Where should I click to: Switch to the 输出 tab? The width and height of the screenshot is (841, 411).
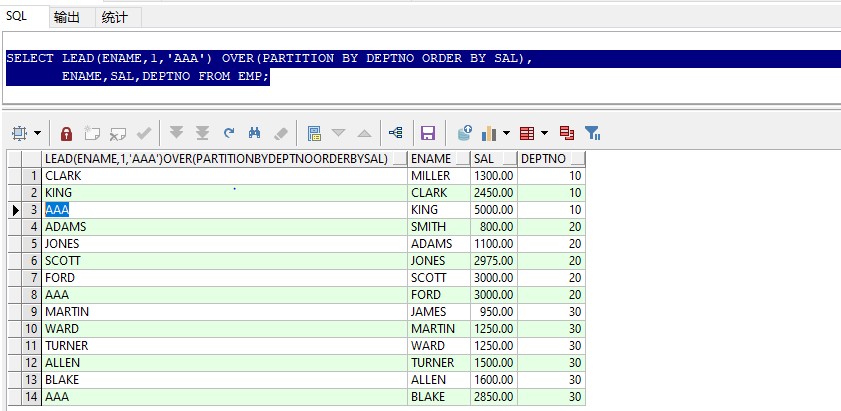pyautogui.click(x=68, y=17)
